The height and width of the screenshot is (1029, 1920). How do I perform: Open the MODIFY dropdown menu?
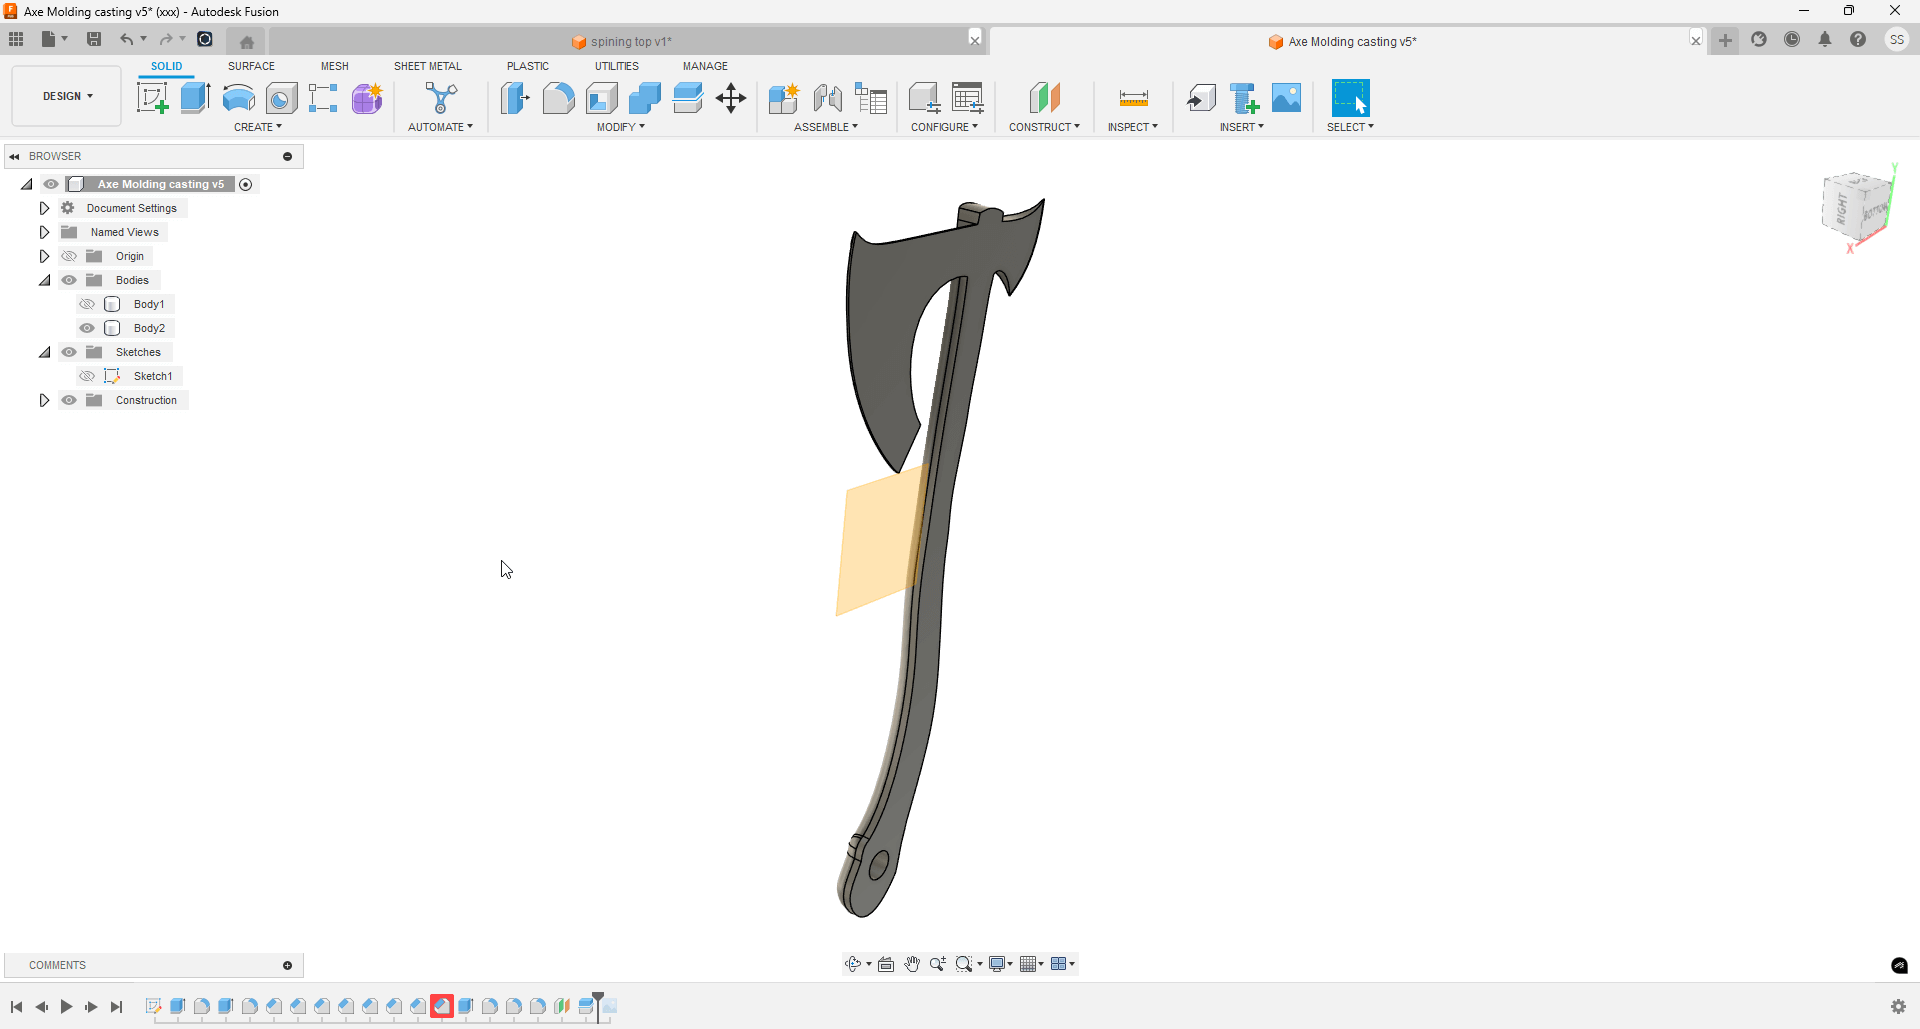pyautogui.click(x=621, y=127)
